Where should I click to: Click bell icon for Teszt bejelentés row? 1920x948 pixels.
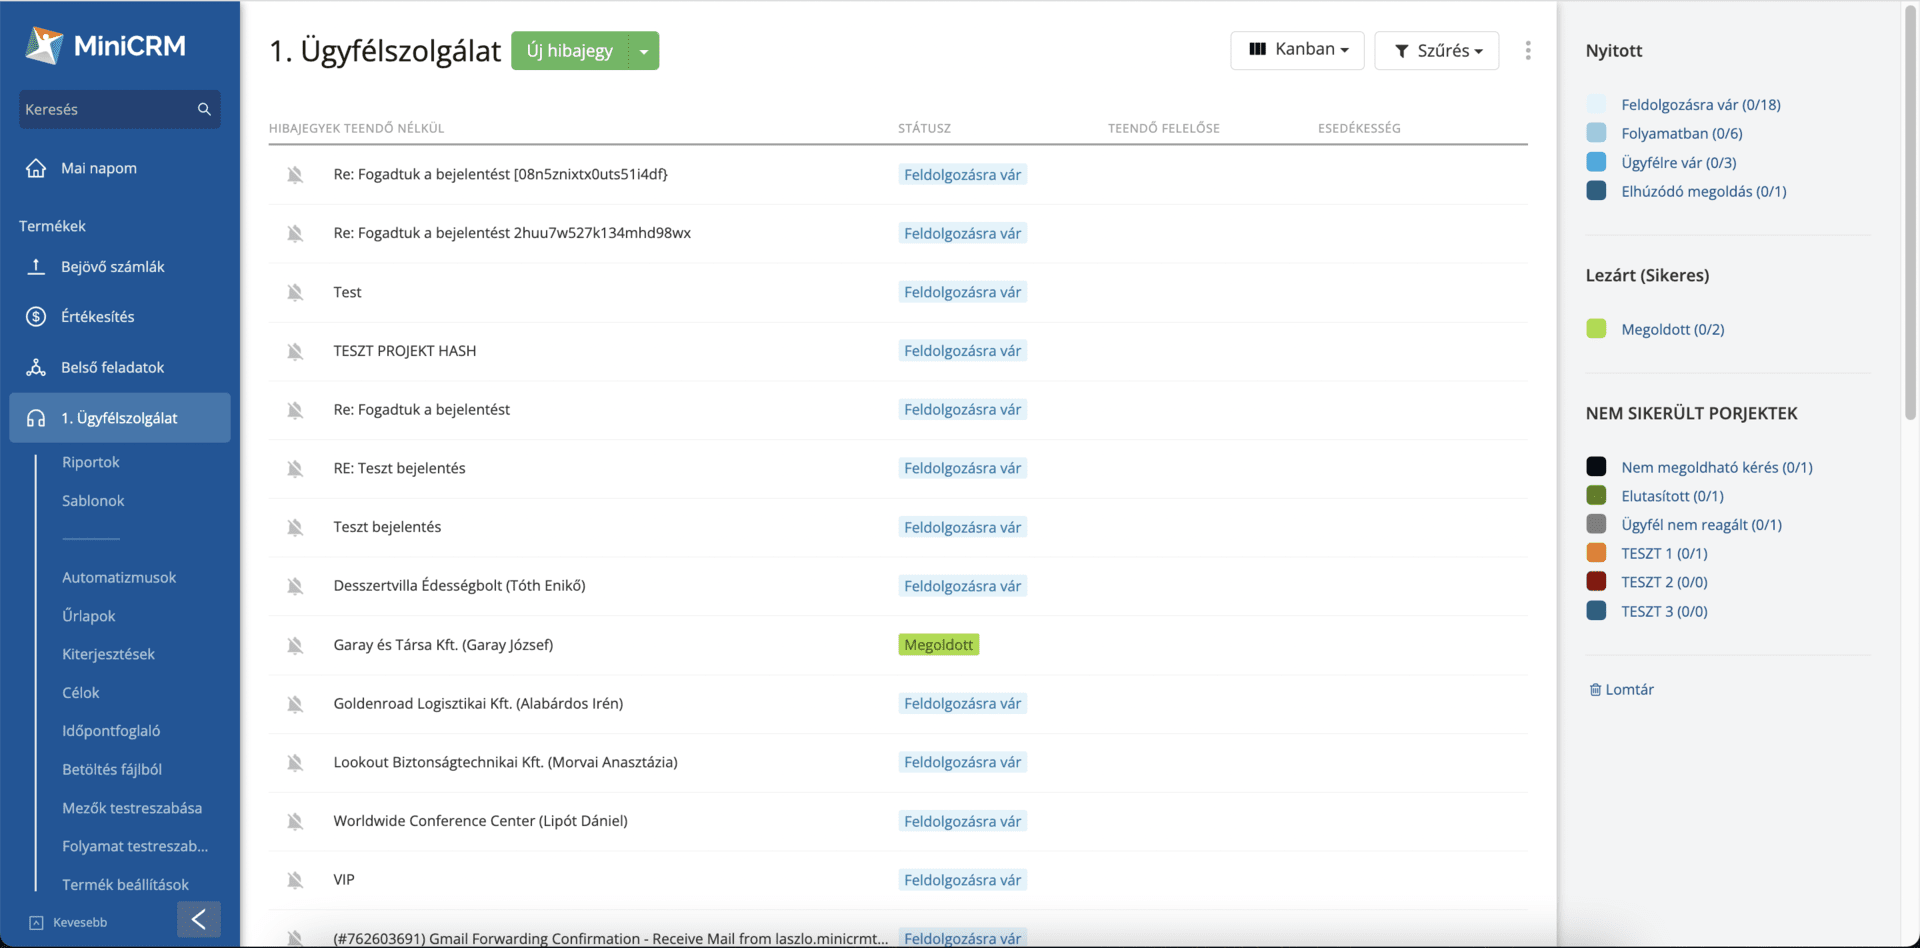pos(295,527)
